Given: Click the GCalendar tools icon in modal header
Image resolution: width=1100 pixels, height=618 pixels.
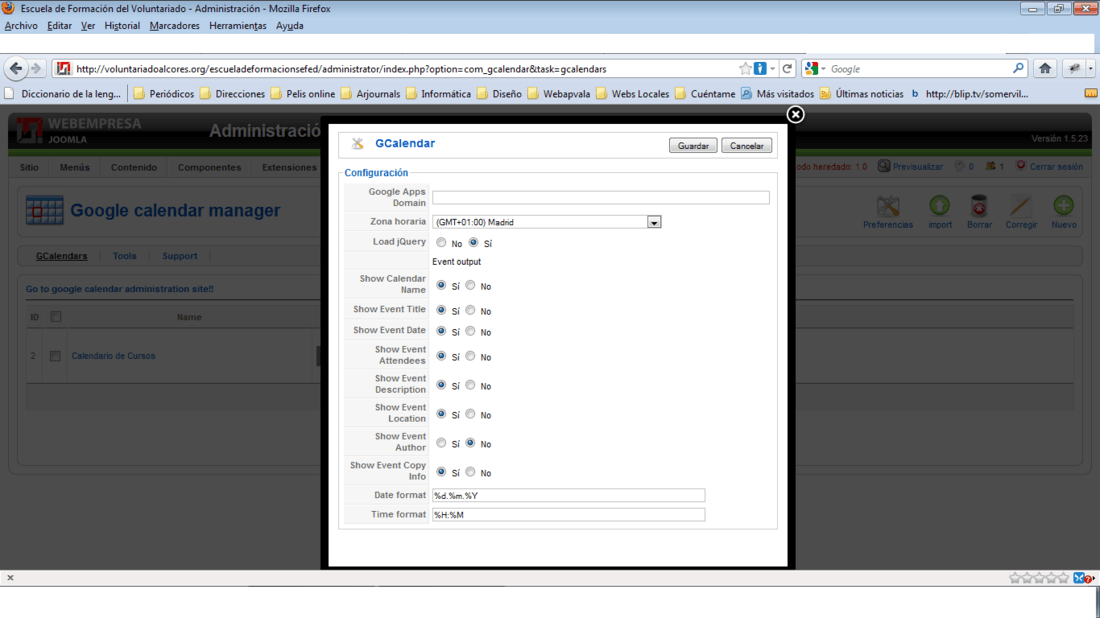Looking at the screenshot, I should coord(358,144).
